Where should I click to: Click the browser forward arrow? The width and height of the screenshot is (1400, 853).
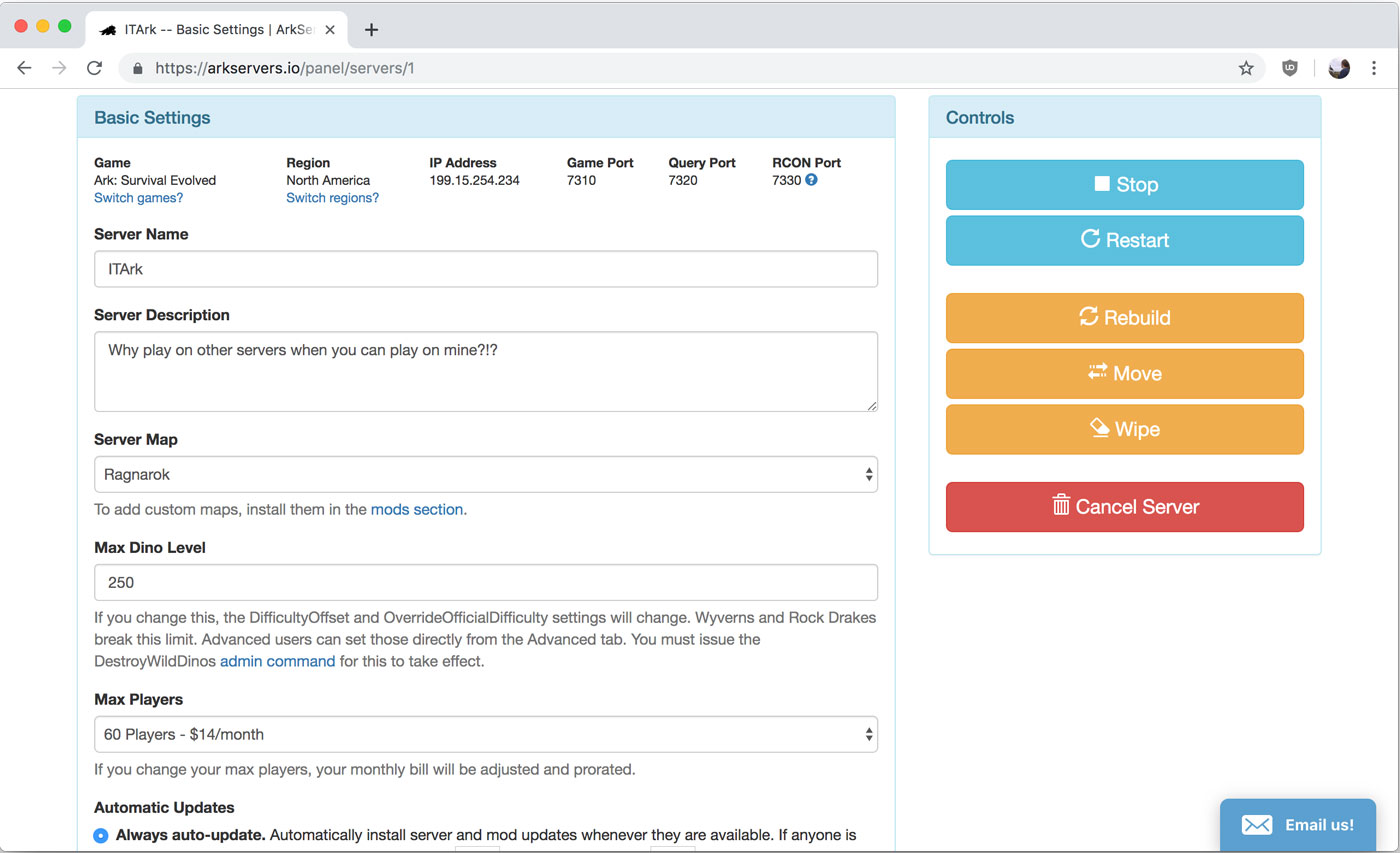(x=59, y=68)
